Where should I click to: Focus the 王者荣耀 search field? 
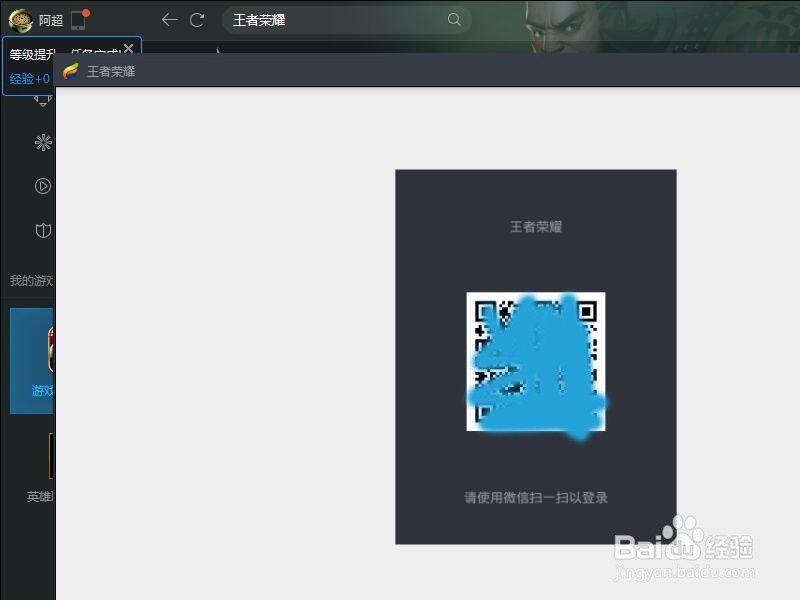click(346, 20)
